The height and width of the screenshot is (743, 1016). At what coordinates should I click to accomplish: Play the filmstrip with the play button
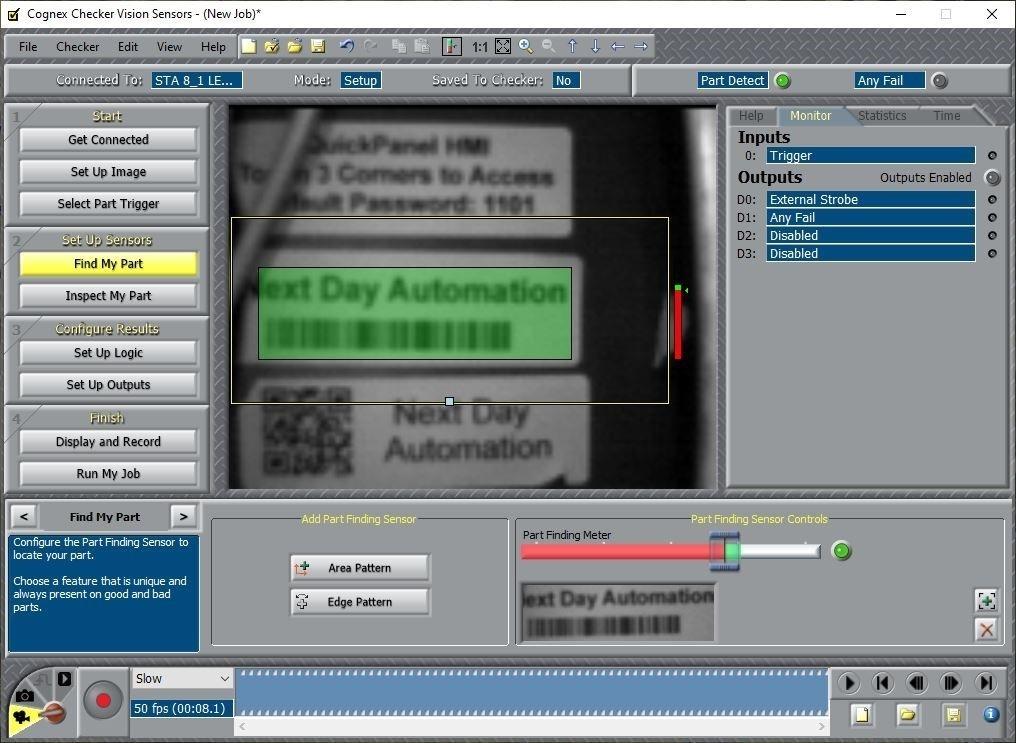coord(848,683)
